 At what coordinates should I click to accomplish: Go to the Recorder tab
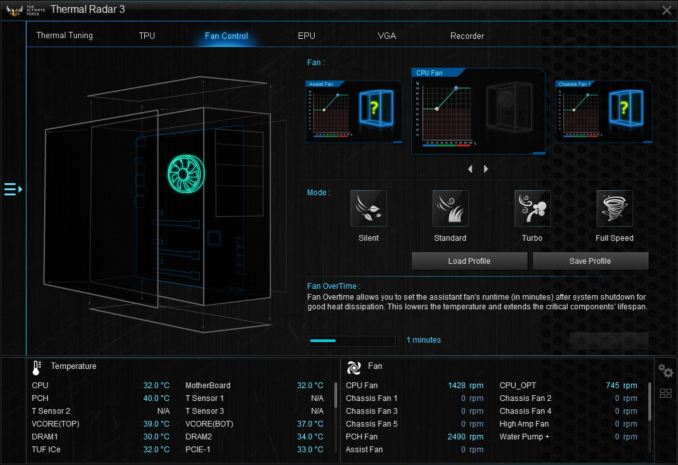point(467,35)
